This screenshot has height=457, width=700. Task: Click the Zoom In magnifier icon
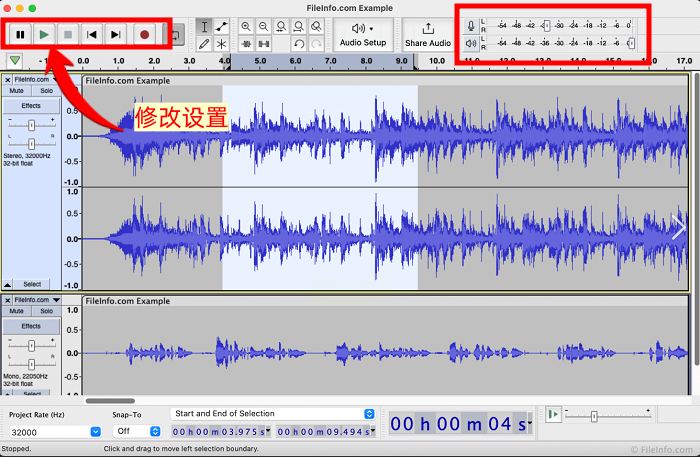pyautogui.click(x=246, y=27)
